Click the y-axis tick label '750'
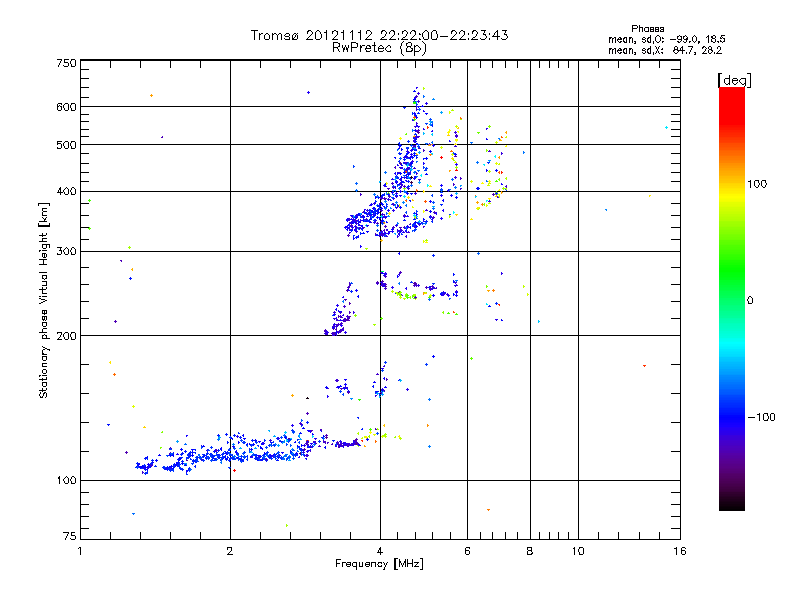 click(66, 63)
